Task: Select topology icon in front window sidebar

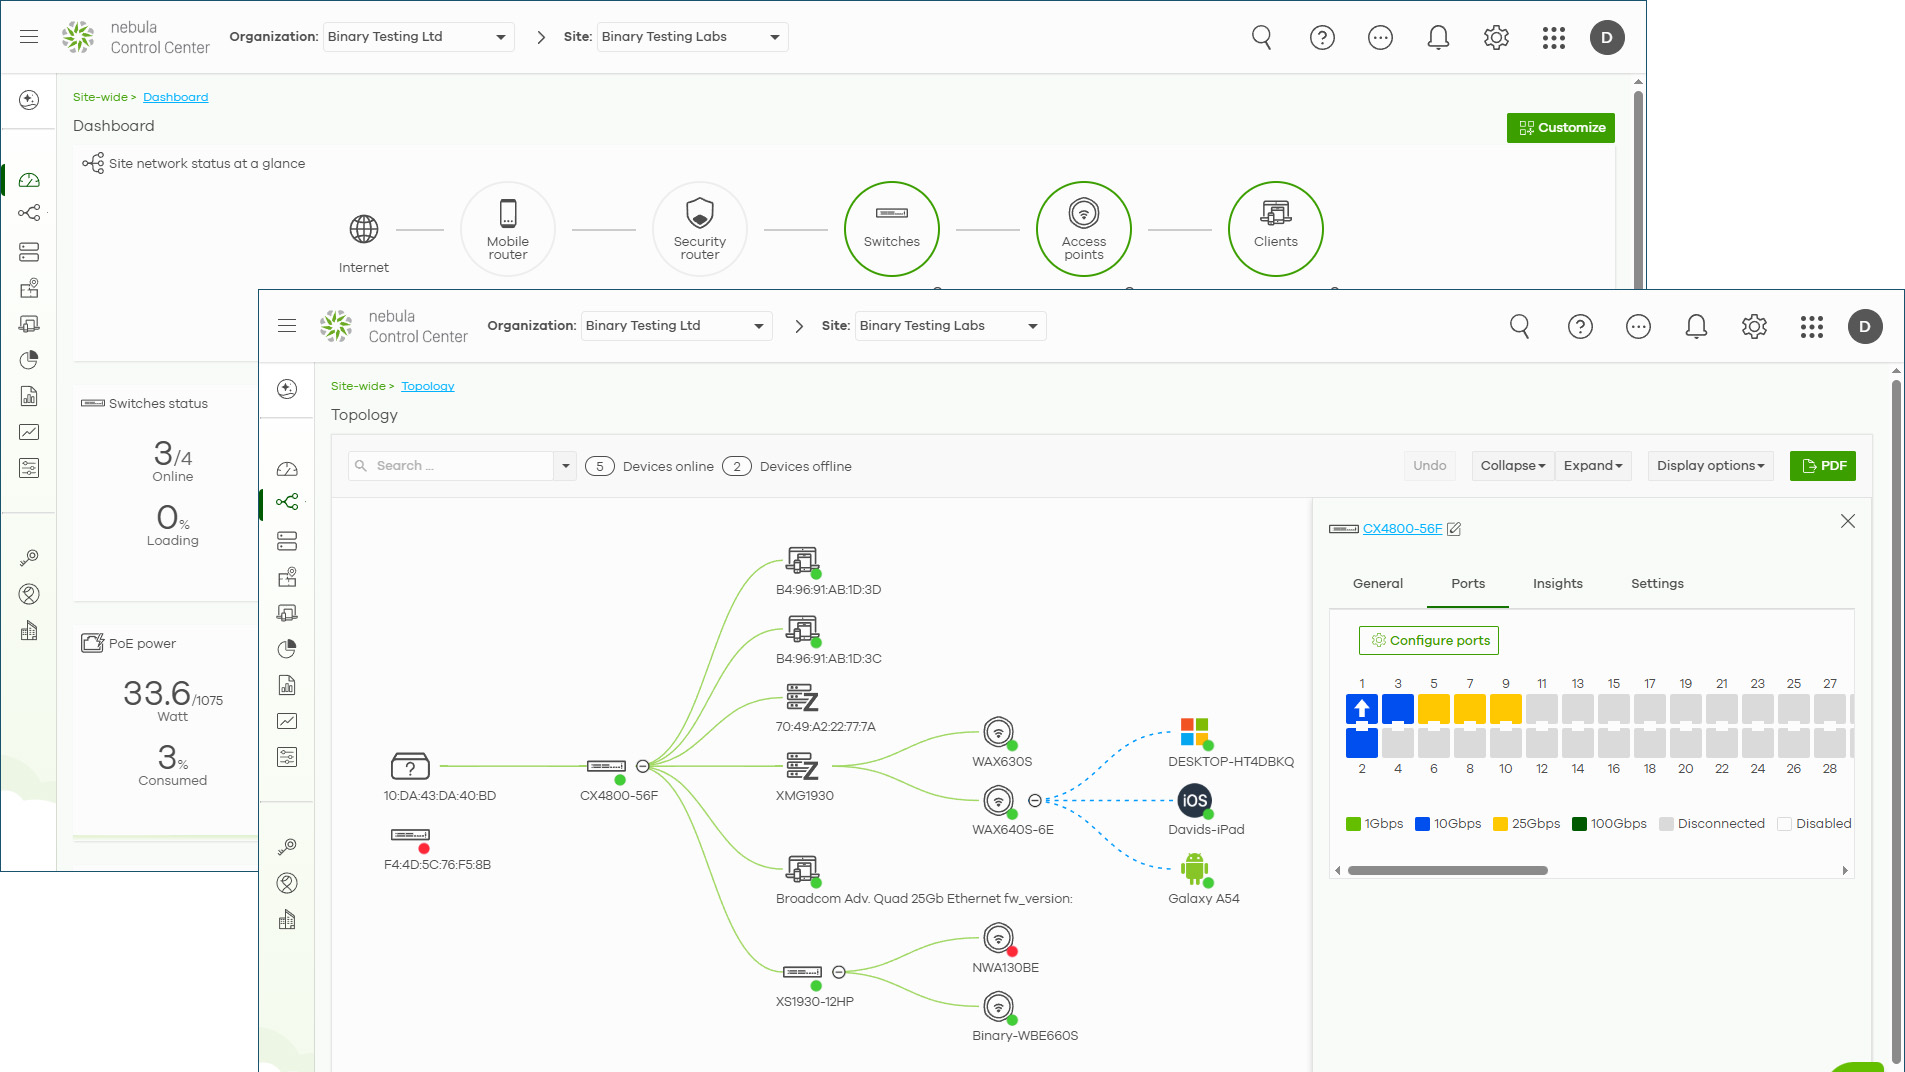Action: [x=287, y=502]
